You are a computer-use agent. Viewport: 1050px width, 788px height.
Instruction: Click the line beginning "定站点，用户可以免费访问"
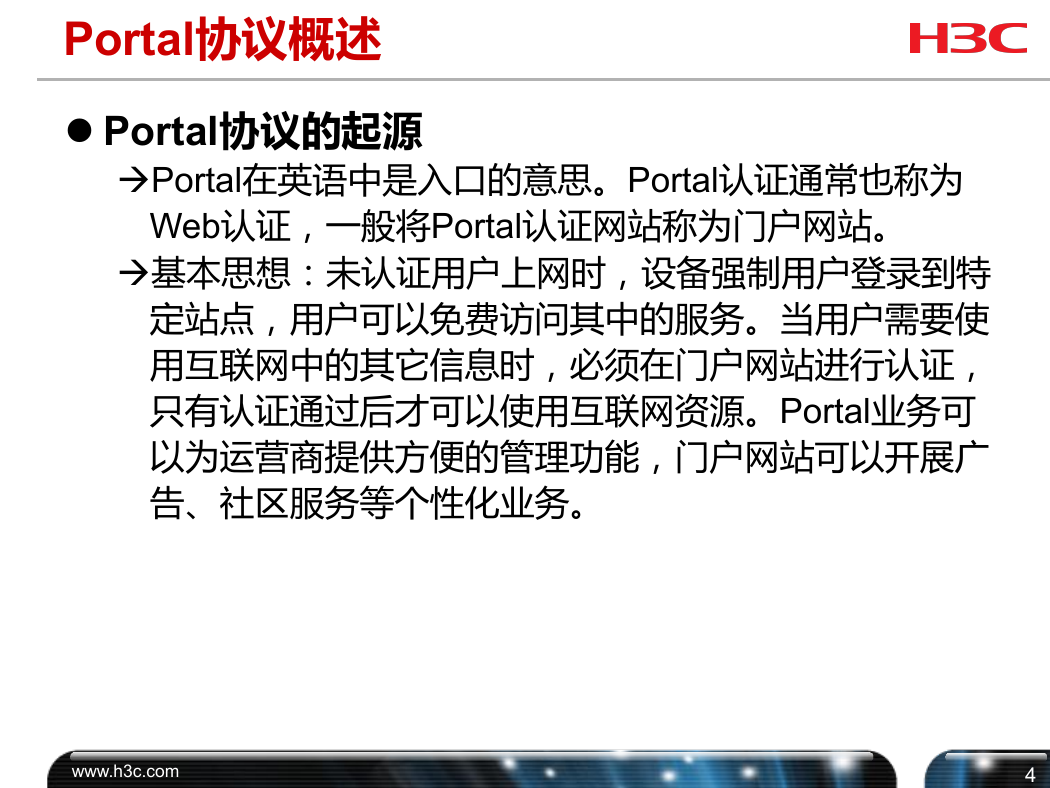(569, 319)
